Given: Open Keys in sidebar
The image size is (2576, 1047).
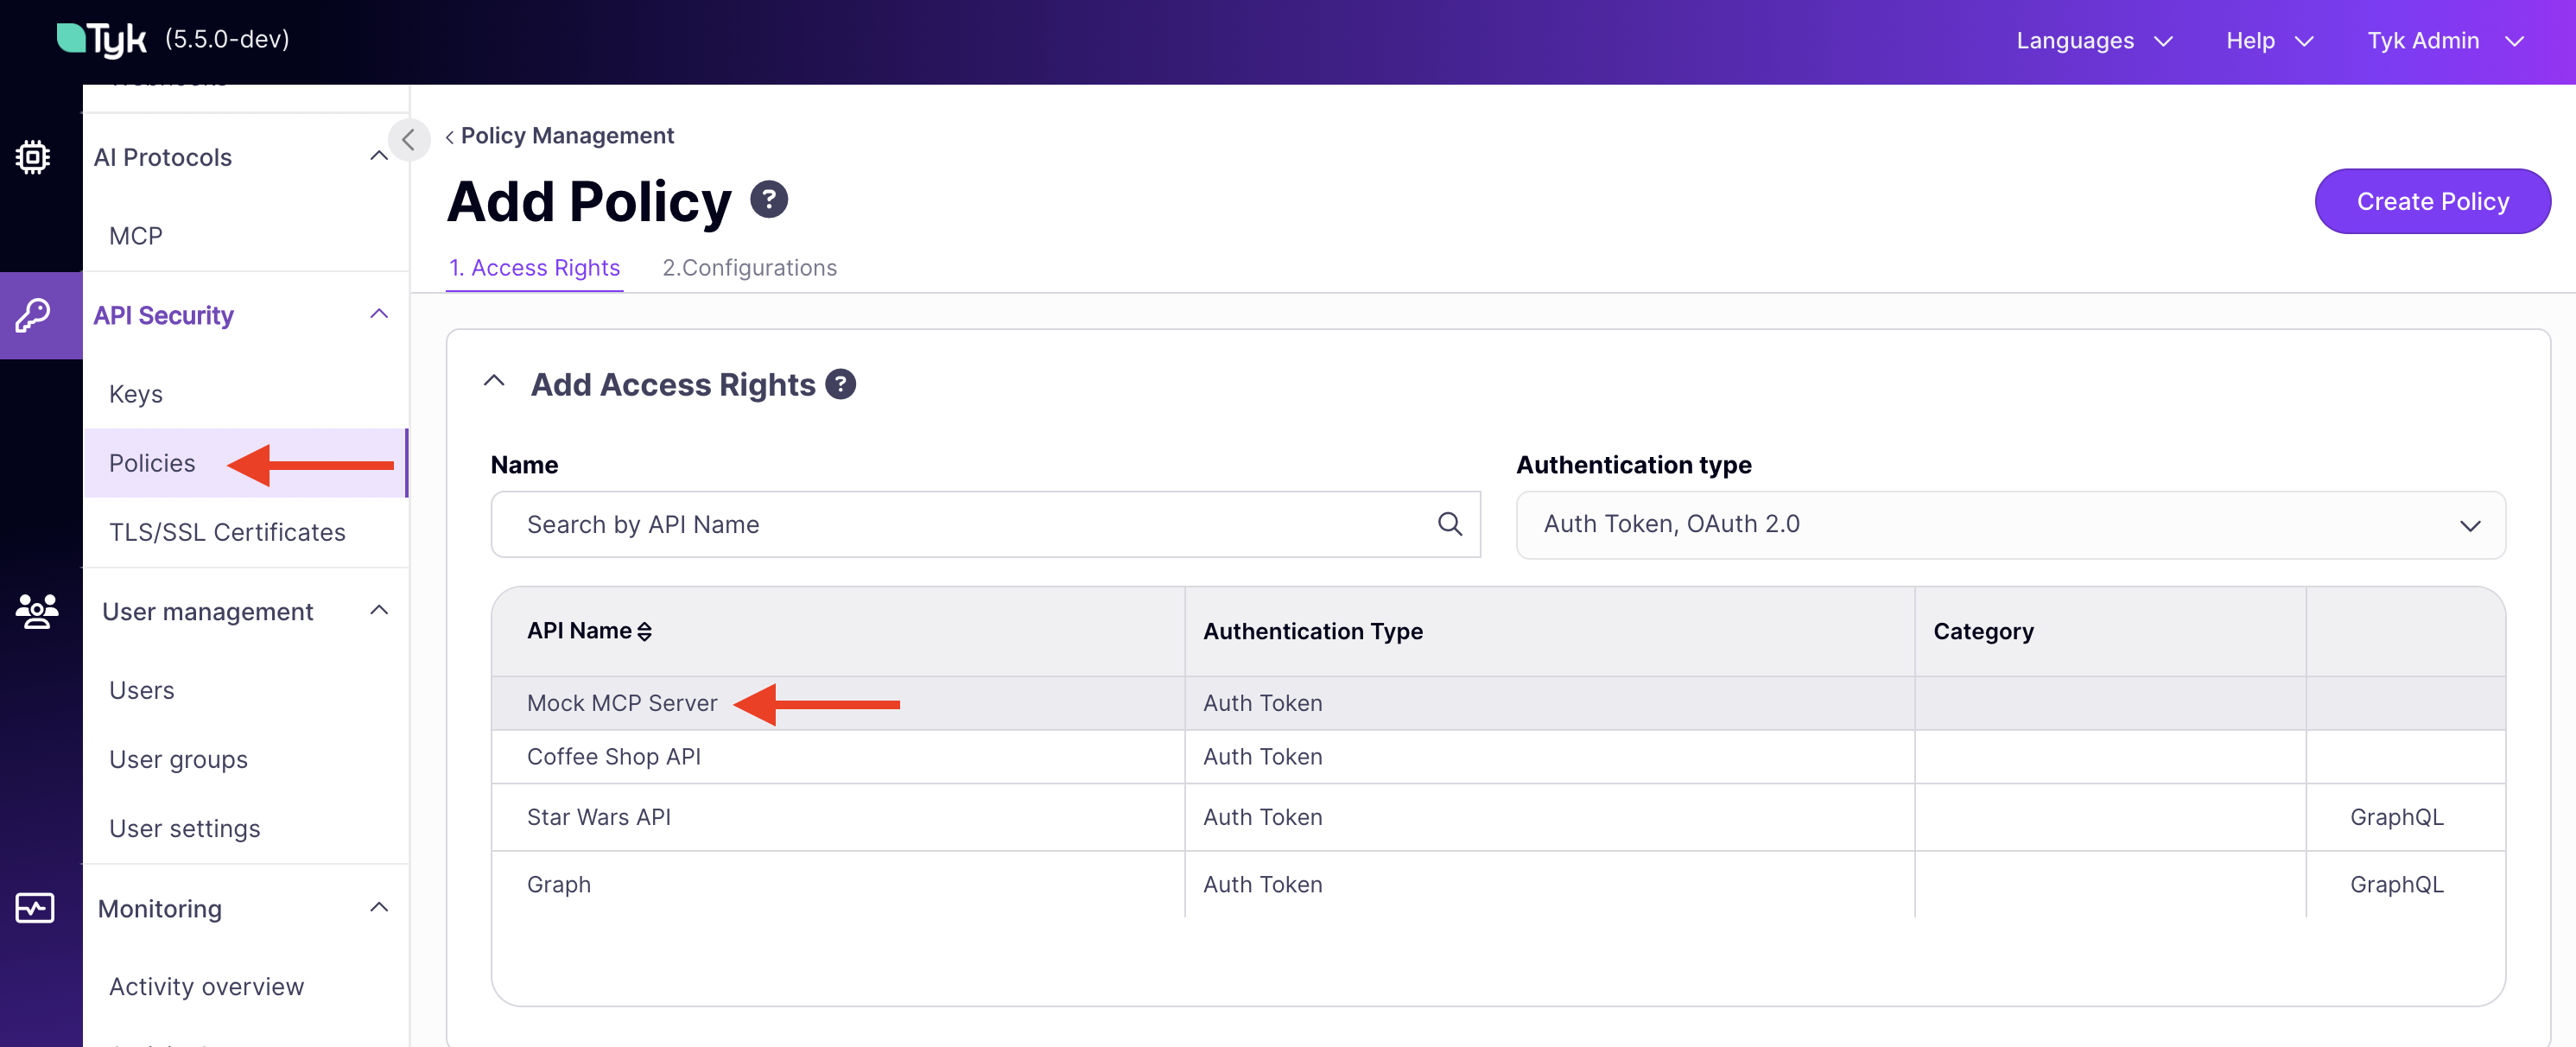Looking at the screenshot, I should 136,394.
